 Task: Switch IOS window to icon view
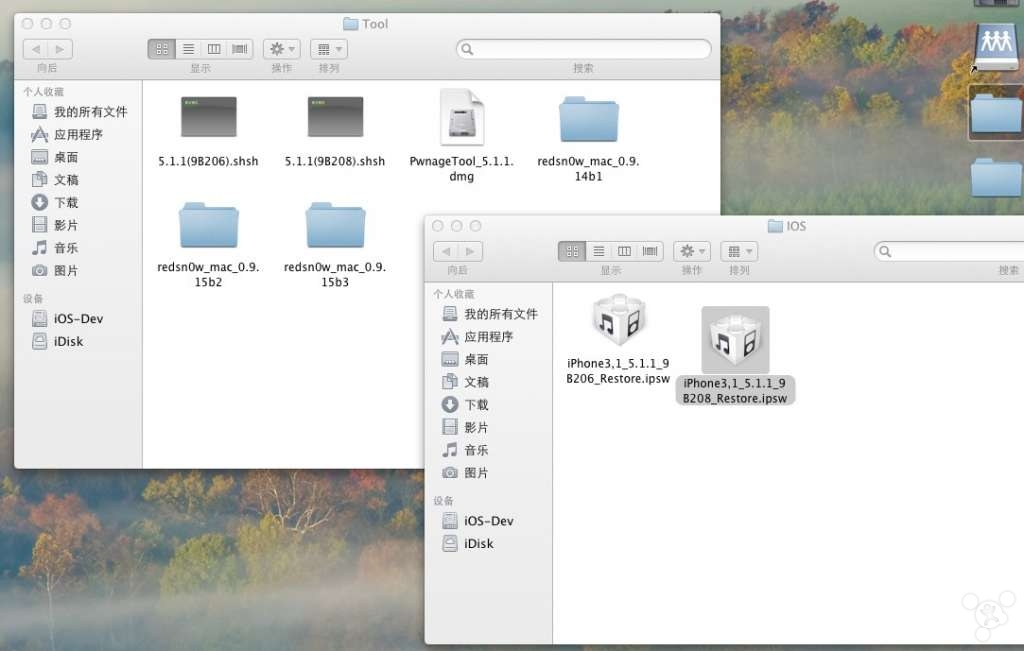572,251
